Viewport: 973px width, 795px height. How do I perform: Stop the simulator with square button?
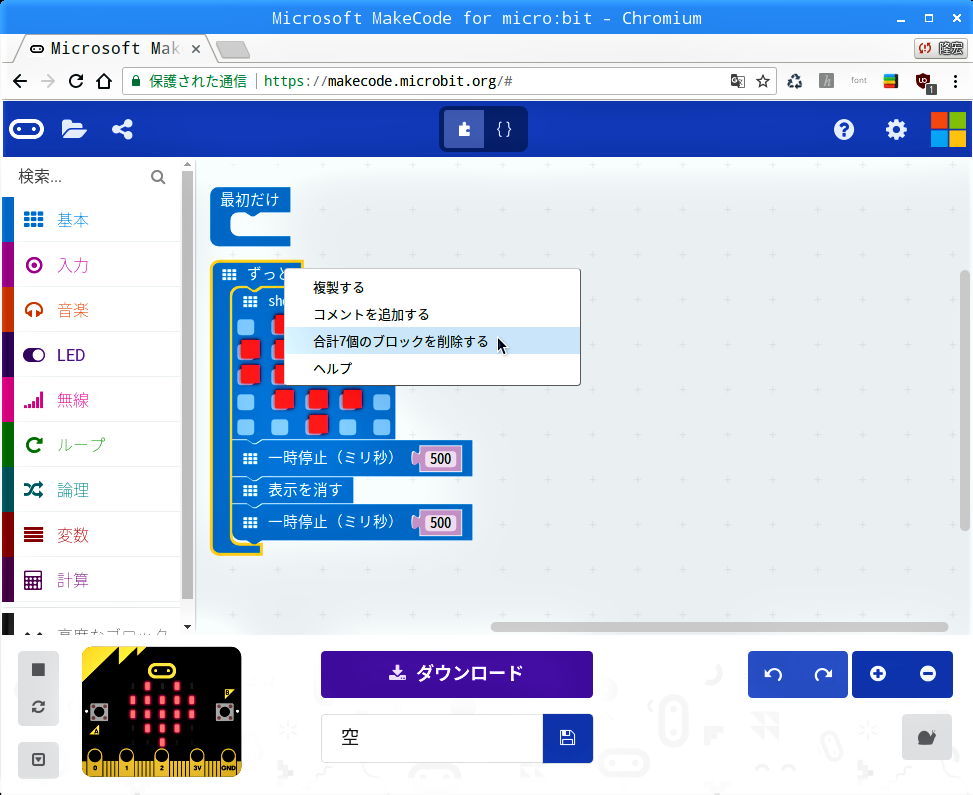[x=38, y=669]
